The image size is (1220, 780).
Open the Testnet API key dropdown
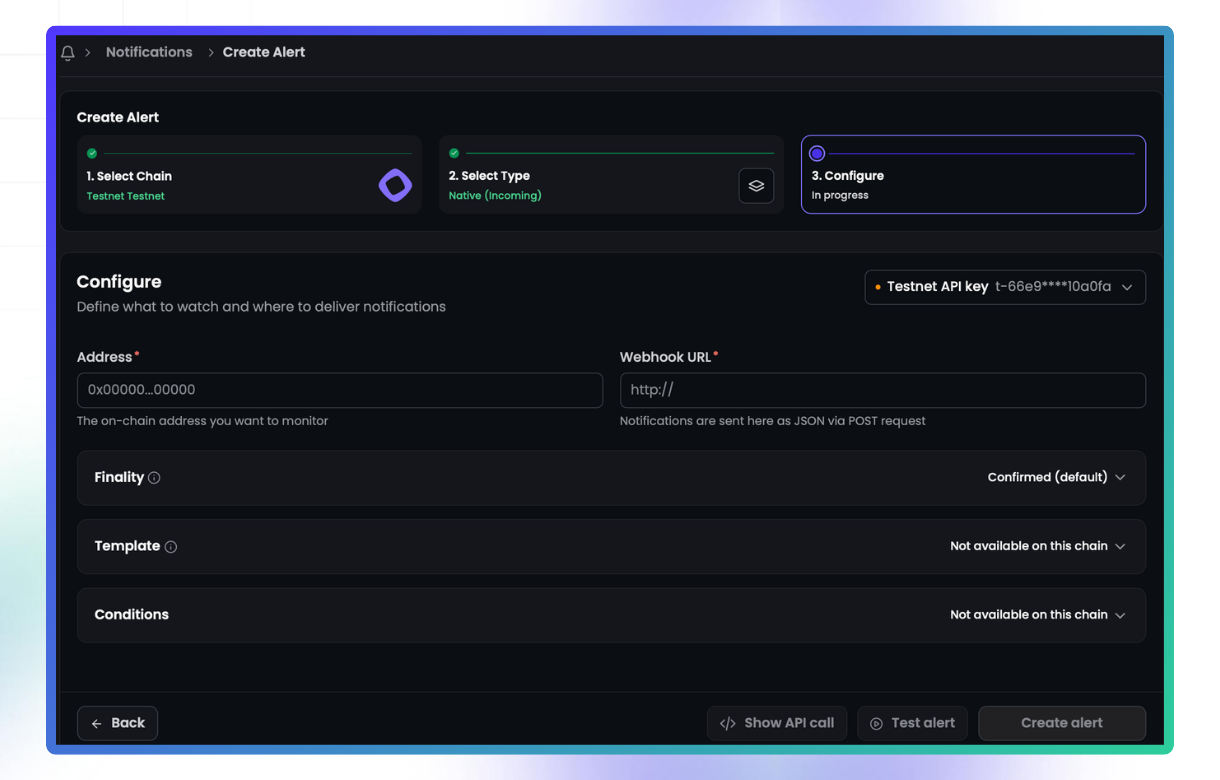pos(1005,287)
